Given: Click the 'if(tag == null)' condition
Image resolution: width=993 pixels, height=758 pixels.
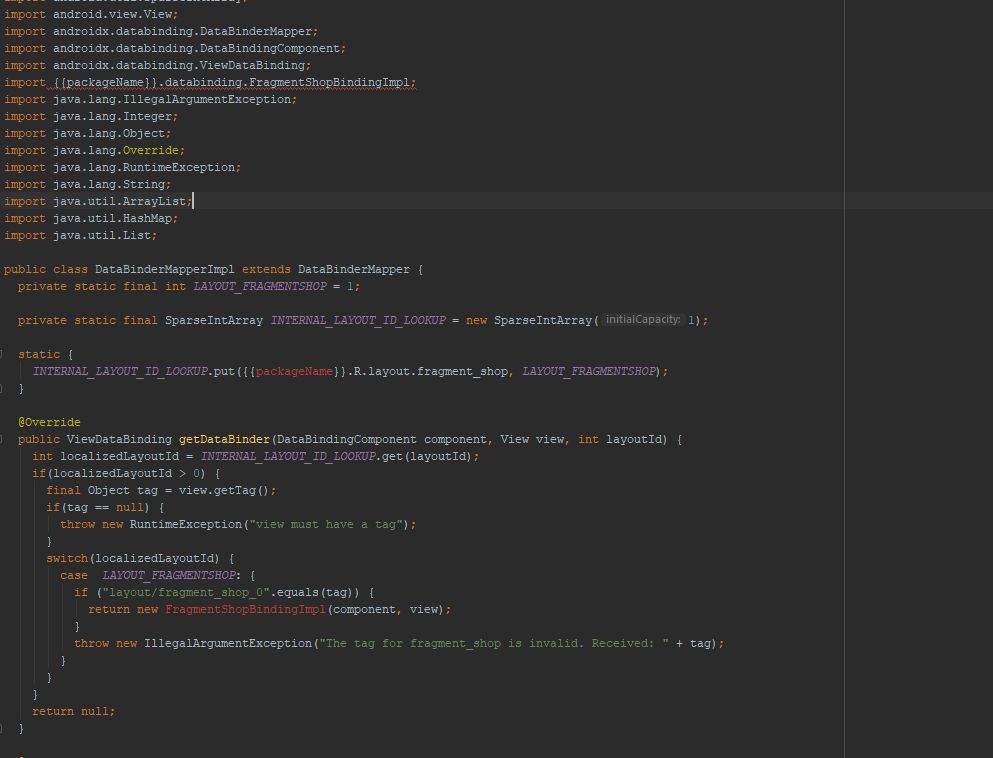Looking at the screenshot, I should 98,508.
